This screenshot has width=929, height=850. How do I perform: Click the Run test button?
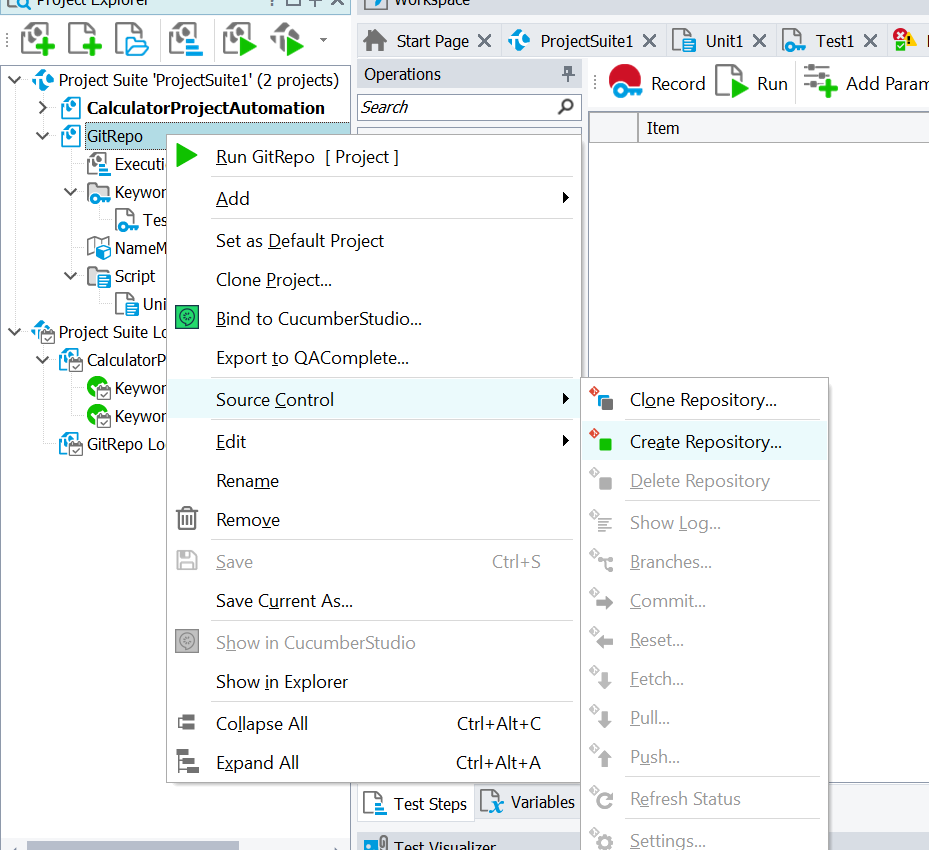752,83
